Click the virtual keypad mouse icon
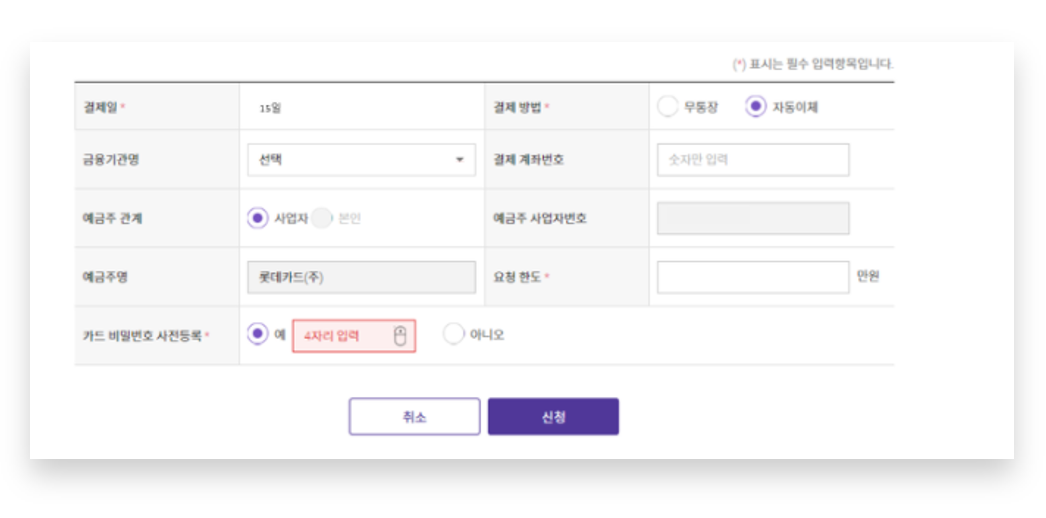1046x518 pixels. coord(400,336)
